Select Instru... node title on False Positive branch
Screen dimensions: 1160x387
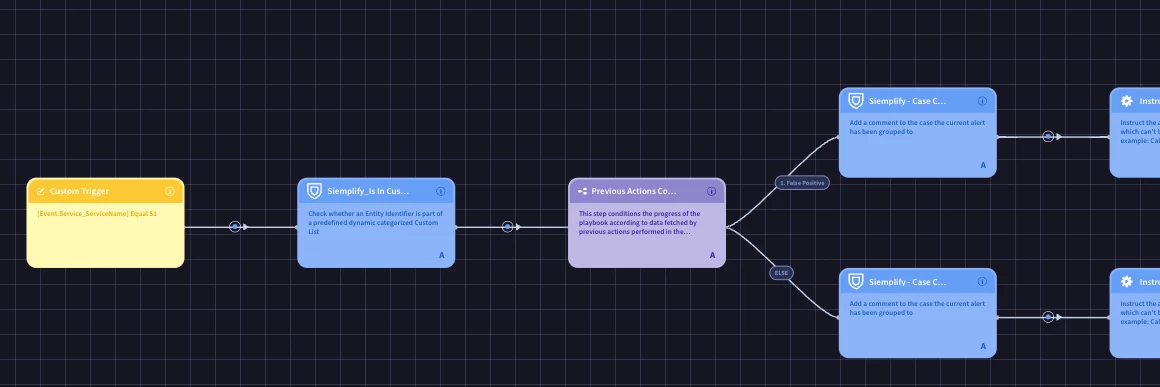click(1150, 101)
